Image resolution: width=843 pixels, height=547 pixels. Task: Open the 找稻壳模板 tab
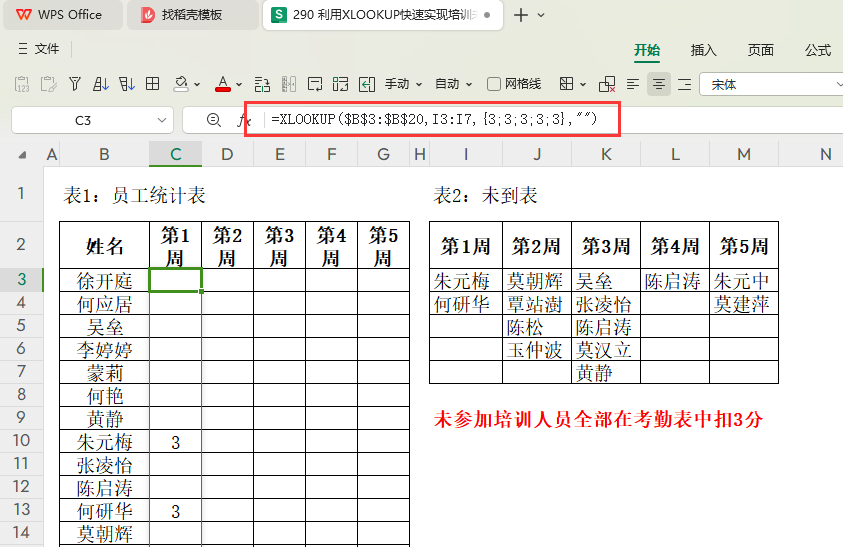[x=192, y=15]
